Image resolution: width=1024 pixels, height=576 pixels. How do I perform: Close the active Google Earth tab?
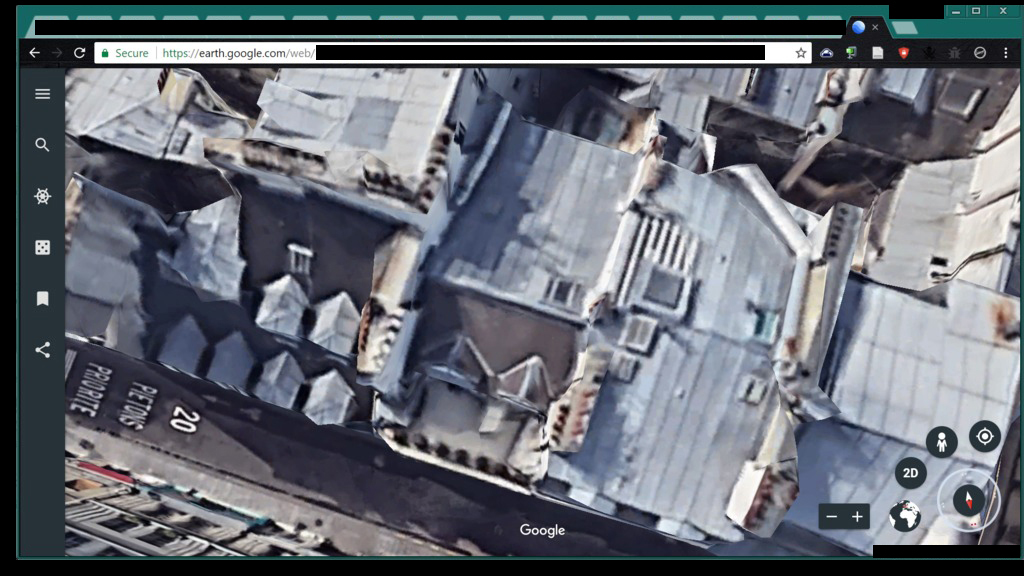[x=875, y=27]
